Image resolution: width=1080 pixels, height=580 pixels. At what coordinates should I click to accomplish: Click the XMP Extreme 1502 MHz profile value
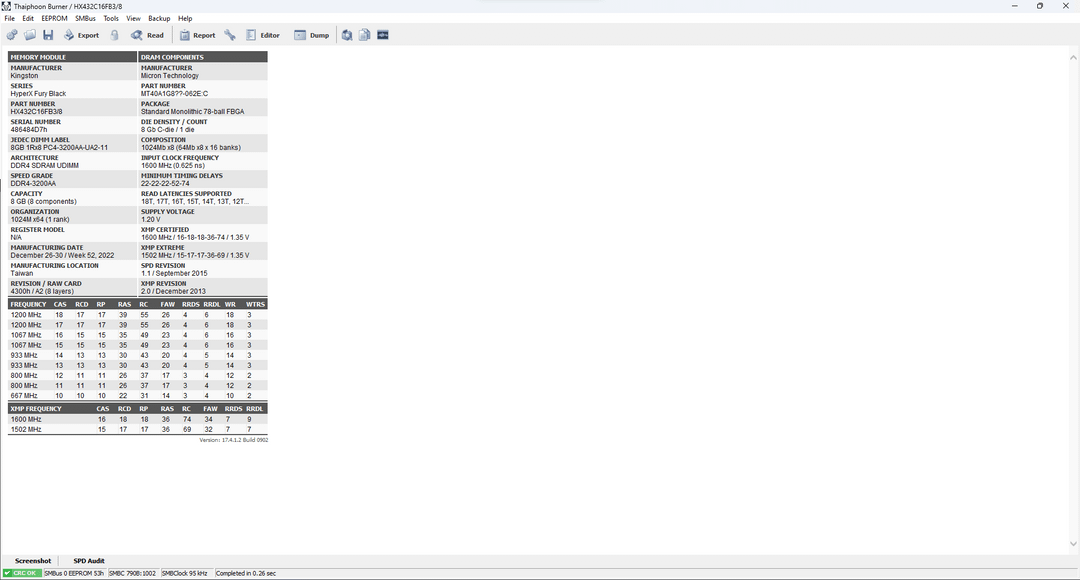click(x=196, y=255)
